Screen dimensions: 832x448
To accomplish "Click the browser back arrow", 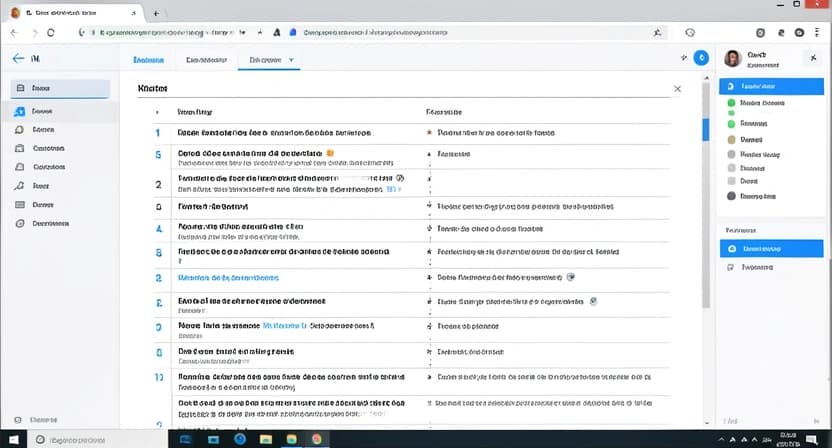I will [14, 32].
